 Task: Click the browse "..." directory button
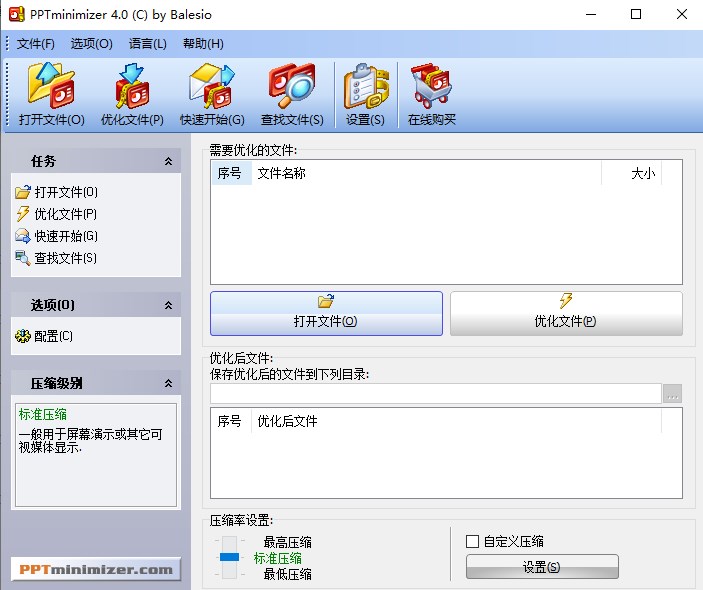(672, 393)
